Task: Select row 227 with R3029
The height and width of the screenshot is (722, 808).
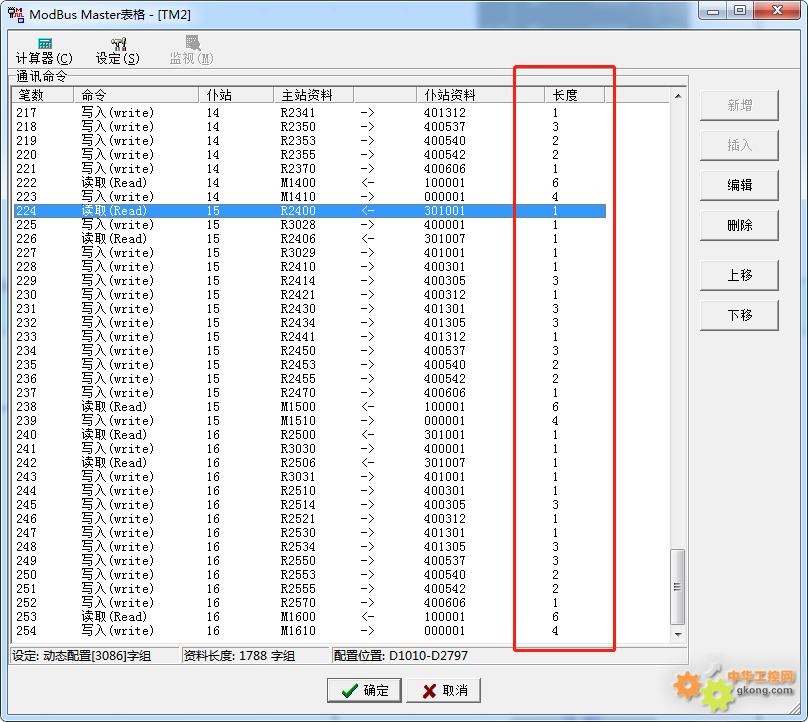Action: [x=309, y=253]
